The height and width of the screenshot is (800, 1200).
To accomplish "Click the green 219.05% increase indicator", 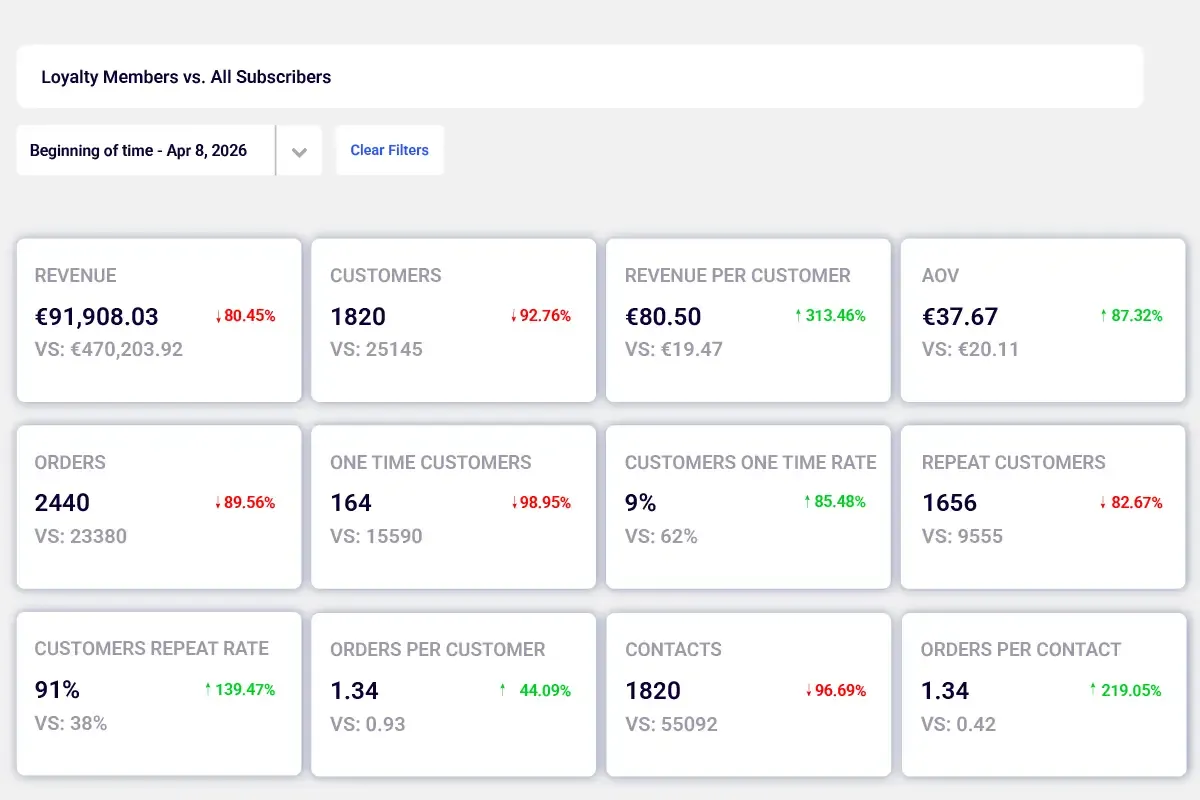I will (1126, 691).
